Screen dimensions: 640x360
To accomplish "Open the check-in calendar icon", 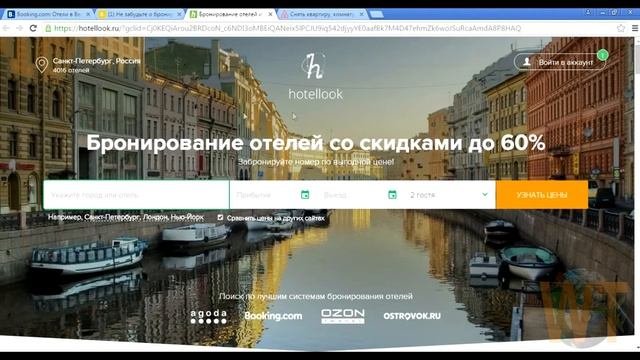I will coord(305,195).
